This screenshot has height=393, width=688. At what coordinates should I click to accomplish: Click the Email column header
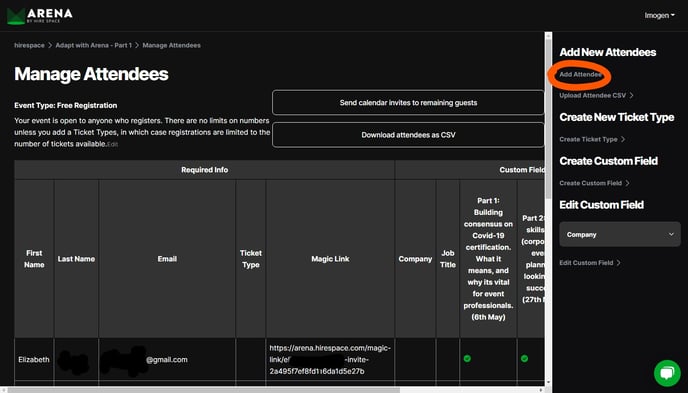[x=167, y=259]
